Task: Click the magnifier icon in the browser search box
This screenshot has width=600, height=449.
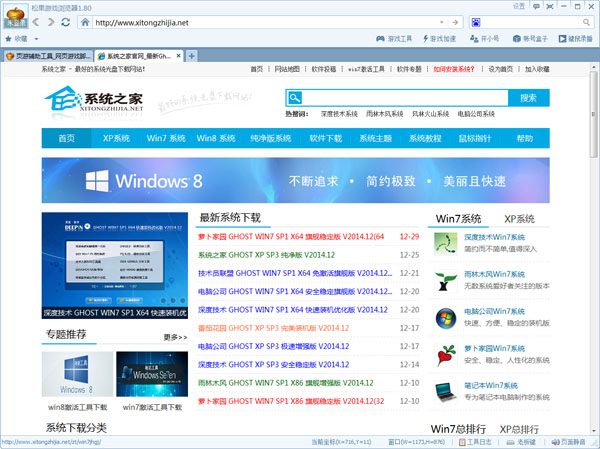Action: 586,23
